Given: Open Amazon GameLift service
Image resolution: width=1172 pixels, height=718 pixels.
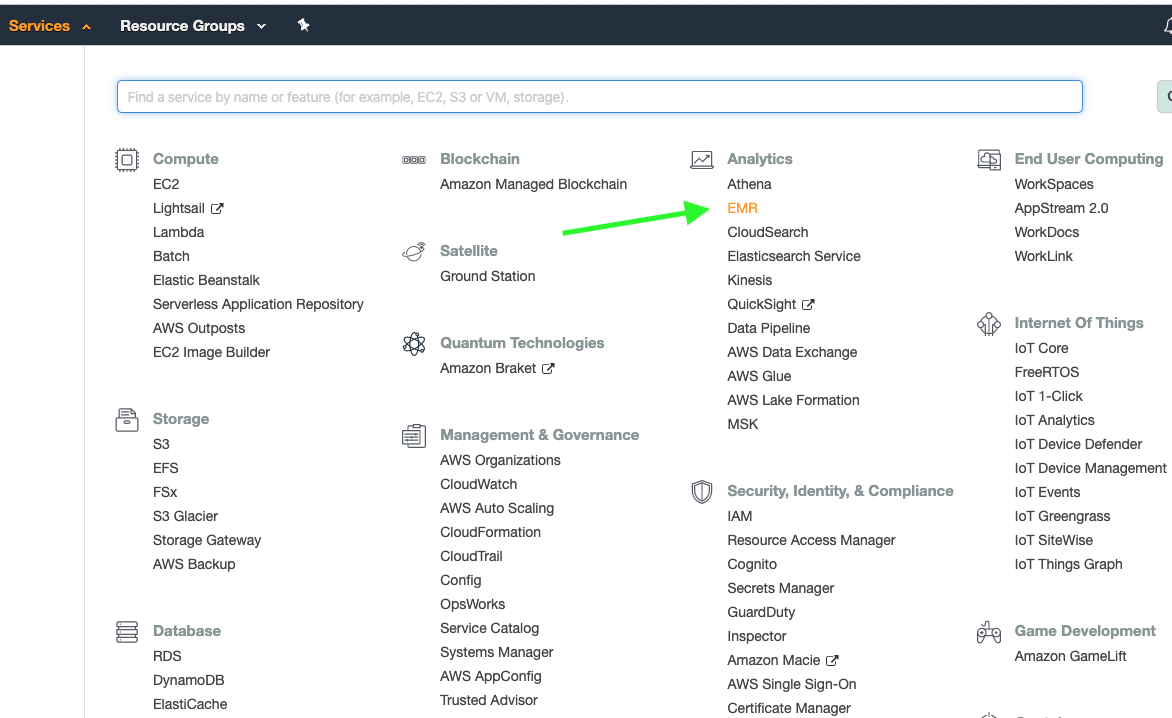Looking at the screenshot, I should [x=1070, y=656].
